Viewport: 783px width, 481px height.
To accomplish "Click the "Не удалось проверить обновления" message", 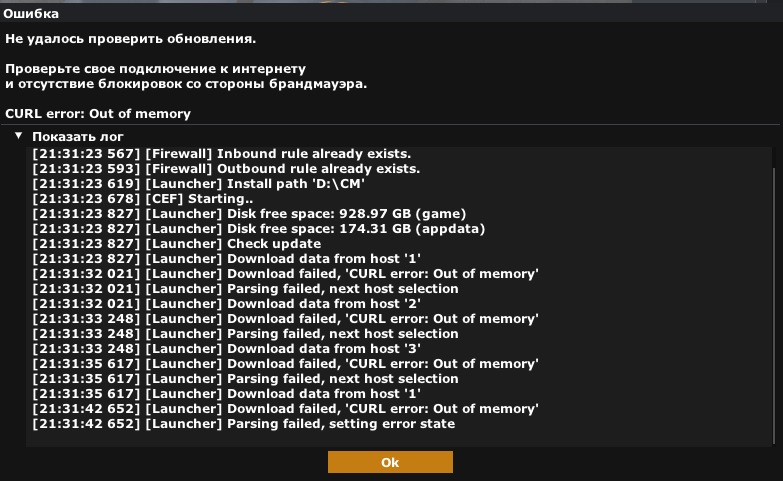I will pos(130,39).
